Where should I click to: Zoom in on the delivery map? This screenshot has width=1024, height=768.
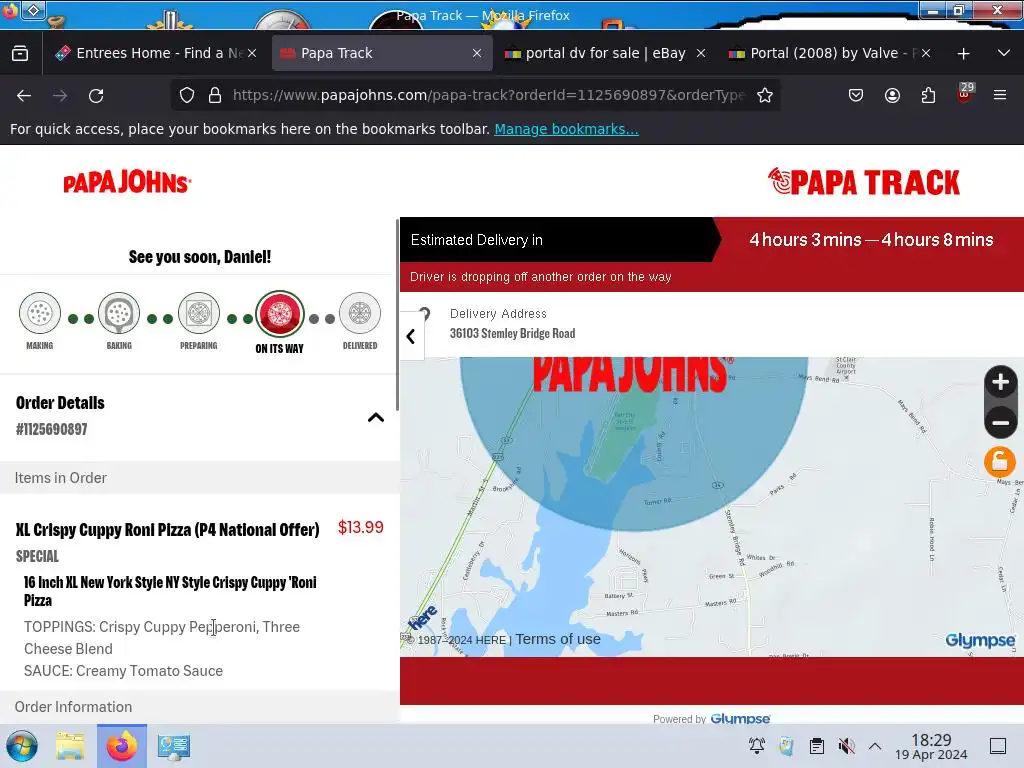pos(1000,383)
